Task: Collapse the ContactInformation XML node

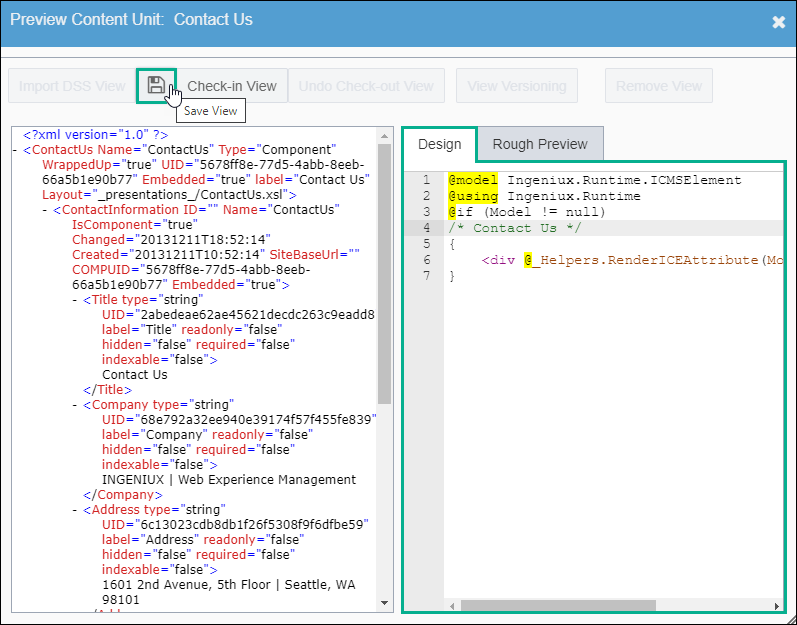Action: (x=45, y=210)
